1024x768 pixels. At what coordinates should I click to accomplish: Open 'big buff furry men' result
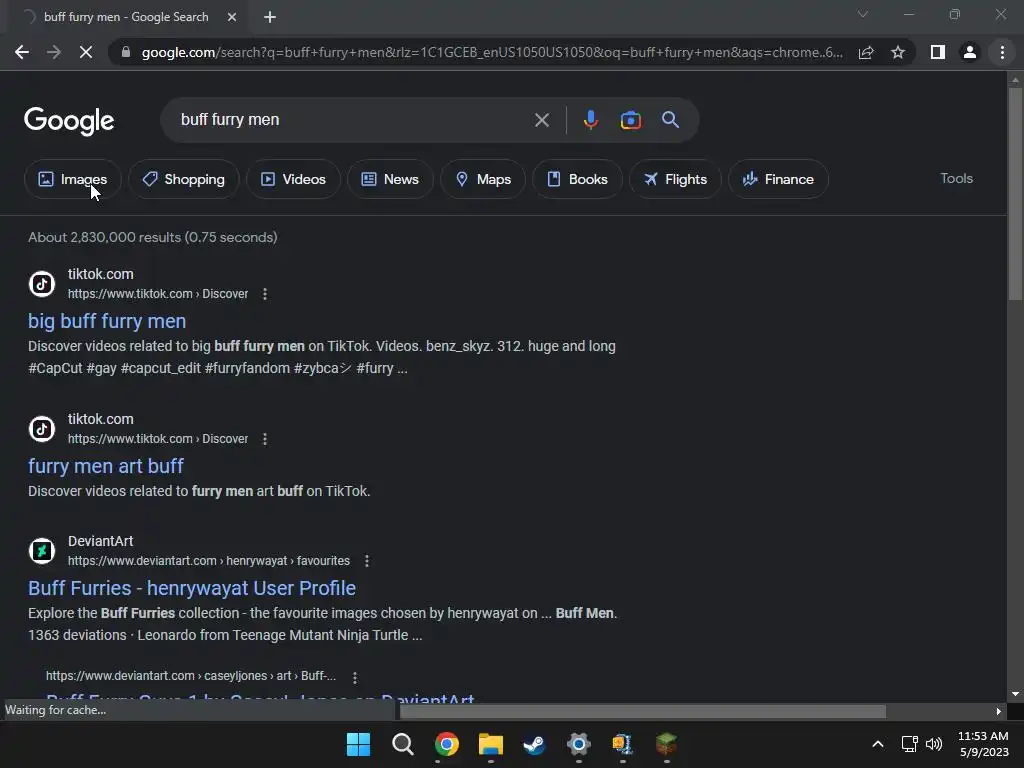[107, 321]
